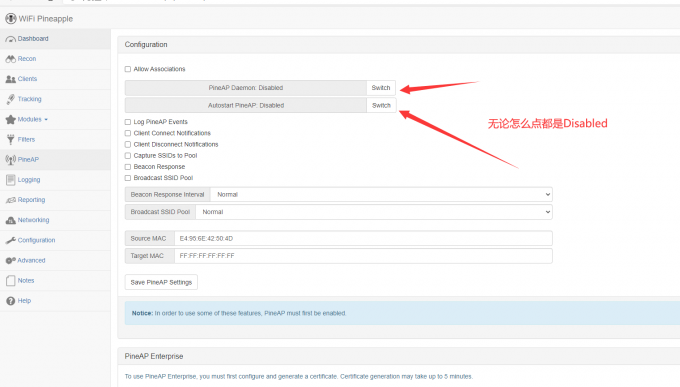This screenshot has width=680, height=387.
Task: Click the Modules star icon
Action: (x=10, y=119)
